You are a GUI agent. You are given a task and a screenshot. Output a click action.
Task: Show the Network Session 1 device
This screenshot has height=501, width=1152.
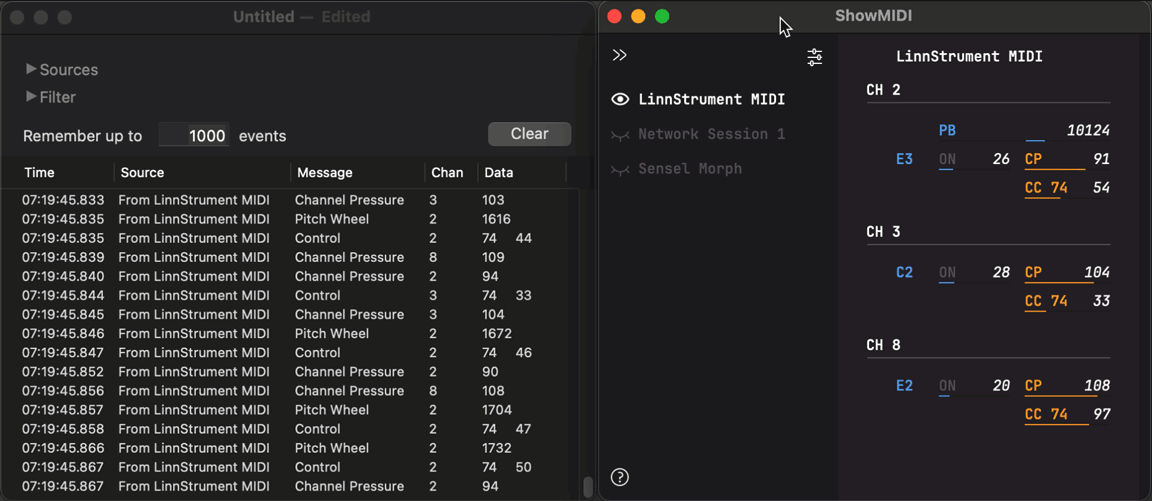[x=620, y=134]
